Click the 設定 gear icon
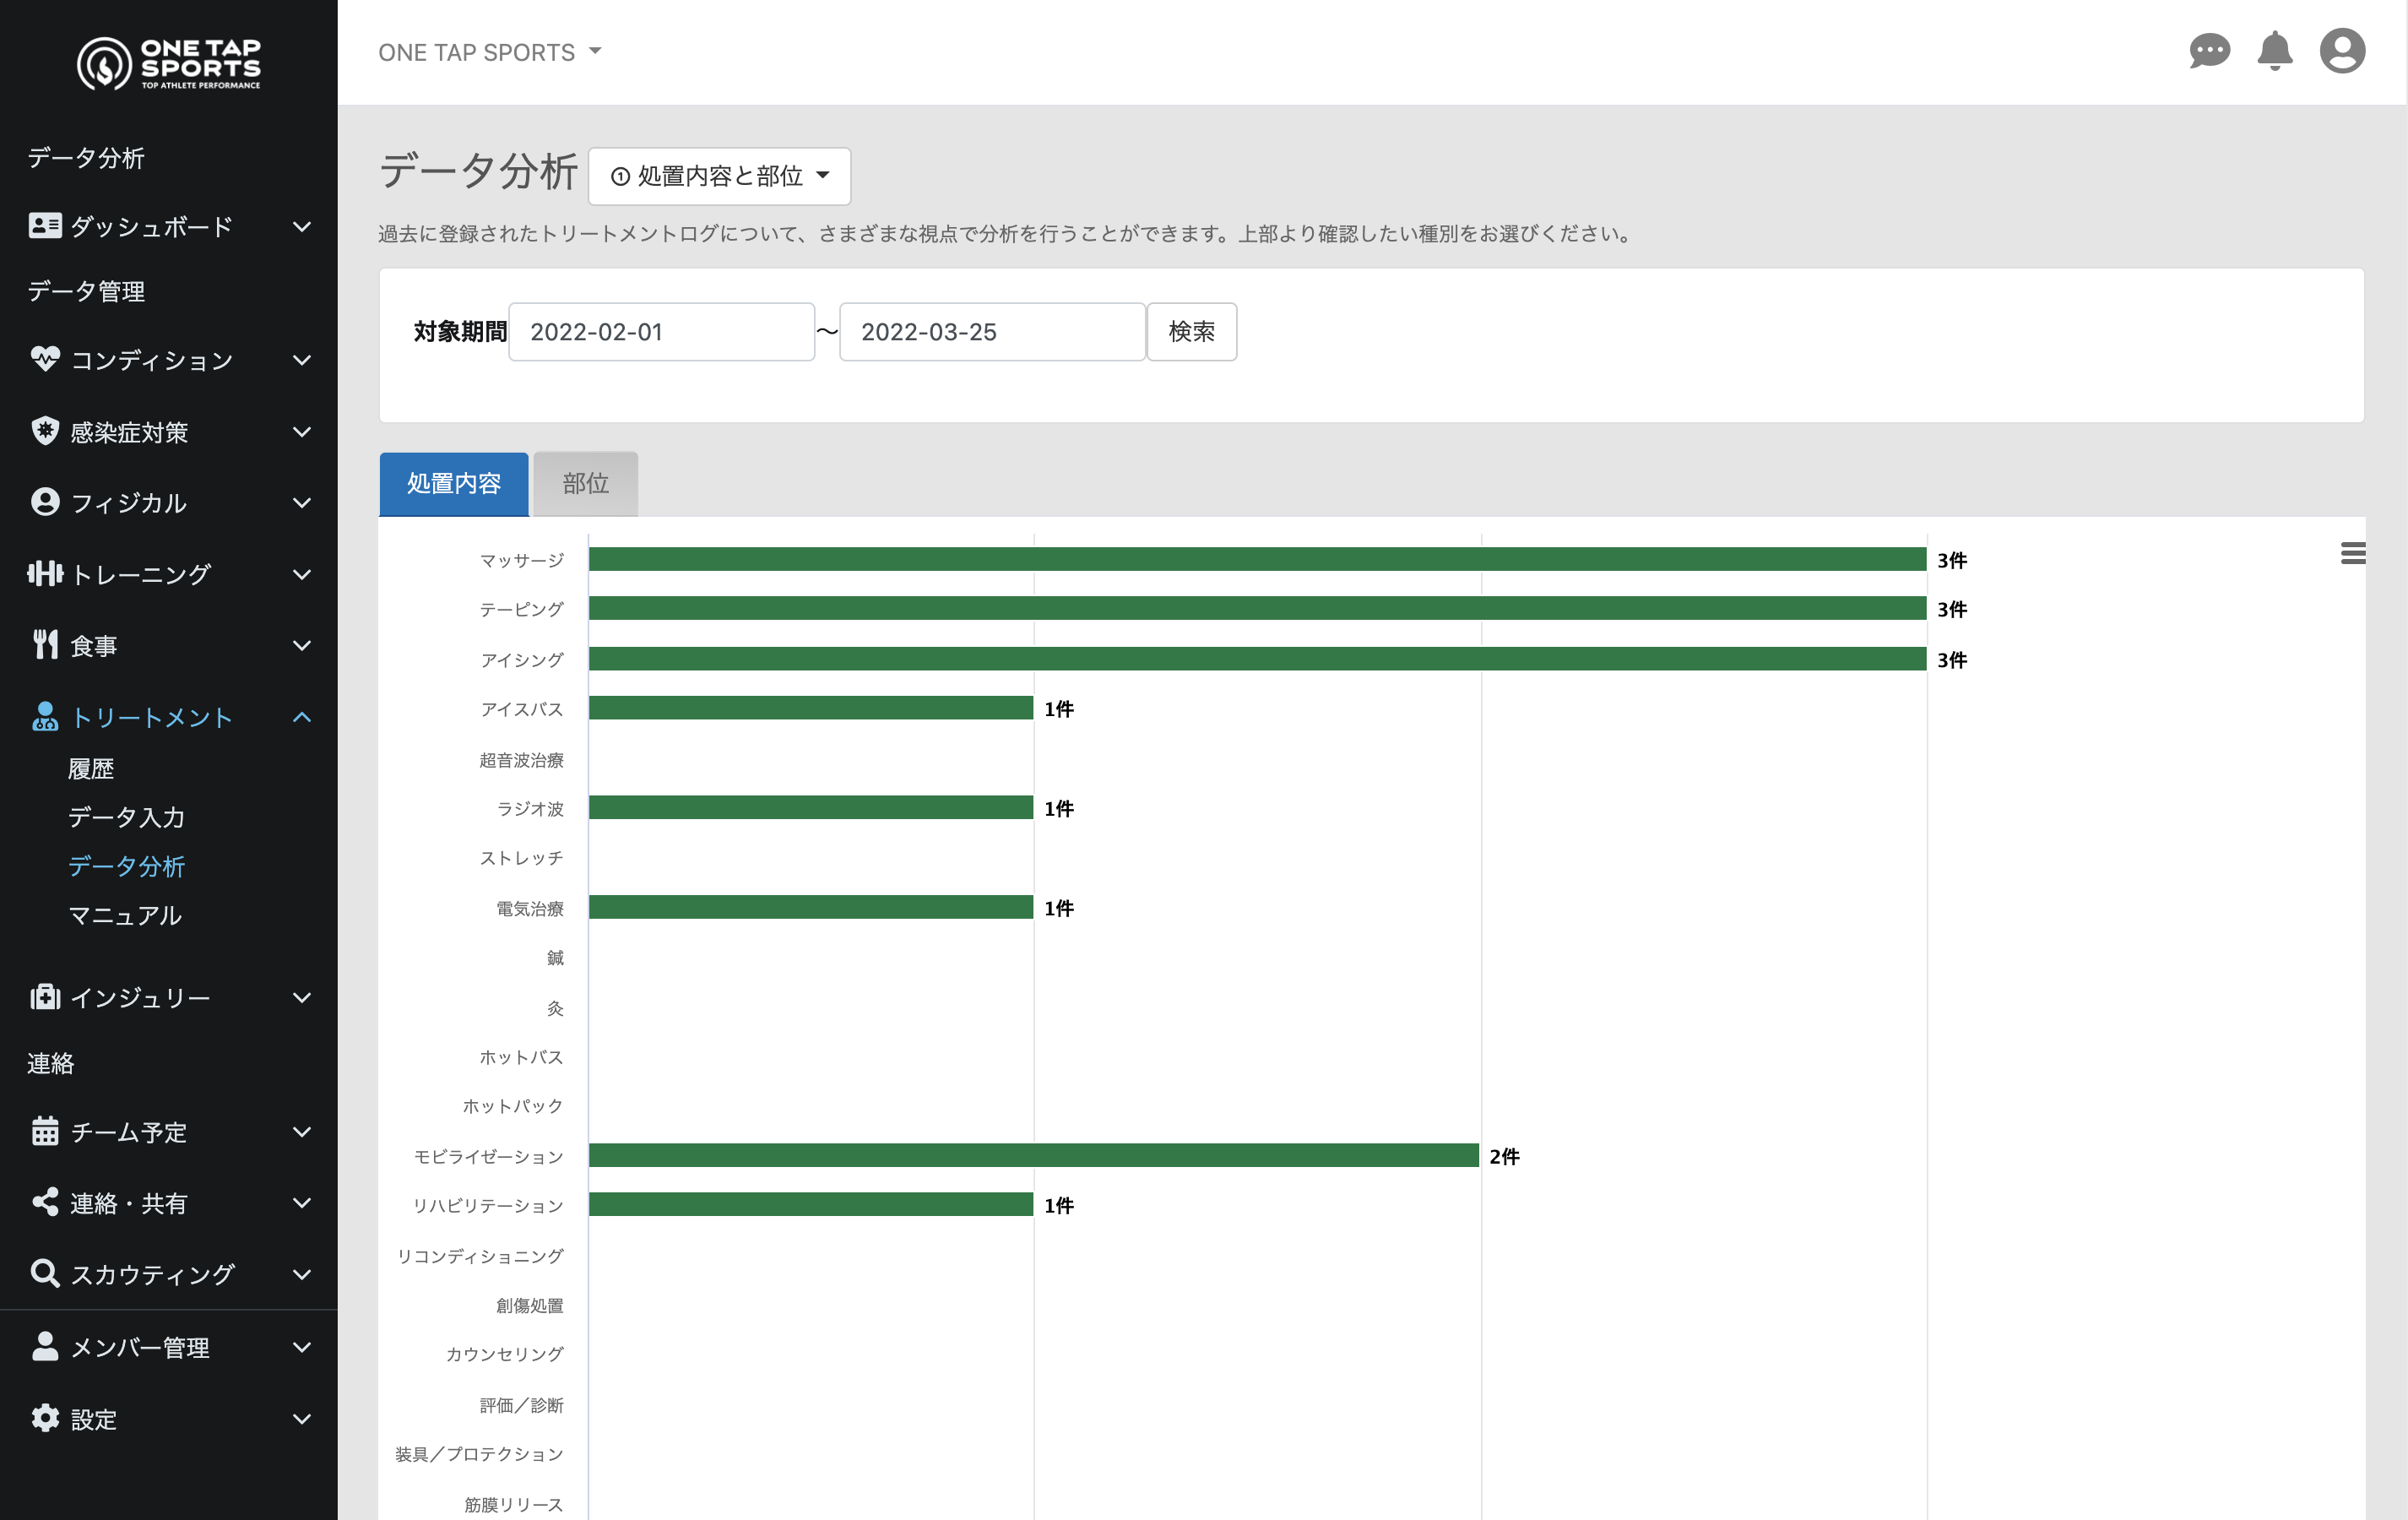2408x1520 pixels. [45, 1418]
